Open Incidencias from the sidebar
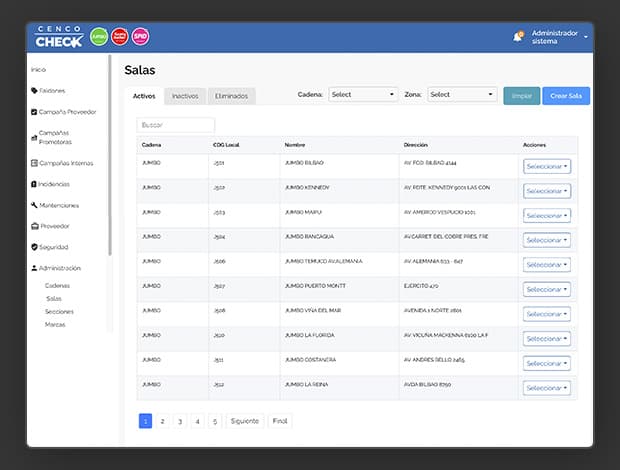This screenshot has width=620, height=470. tap(54, 184)
